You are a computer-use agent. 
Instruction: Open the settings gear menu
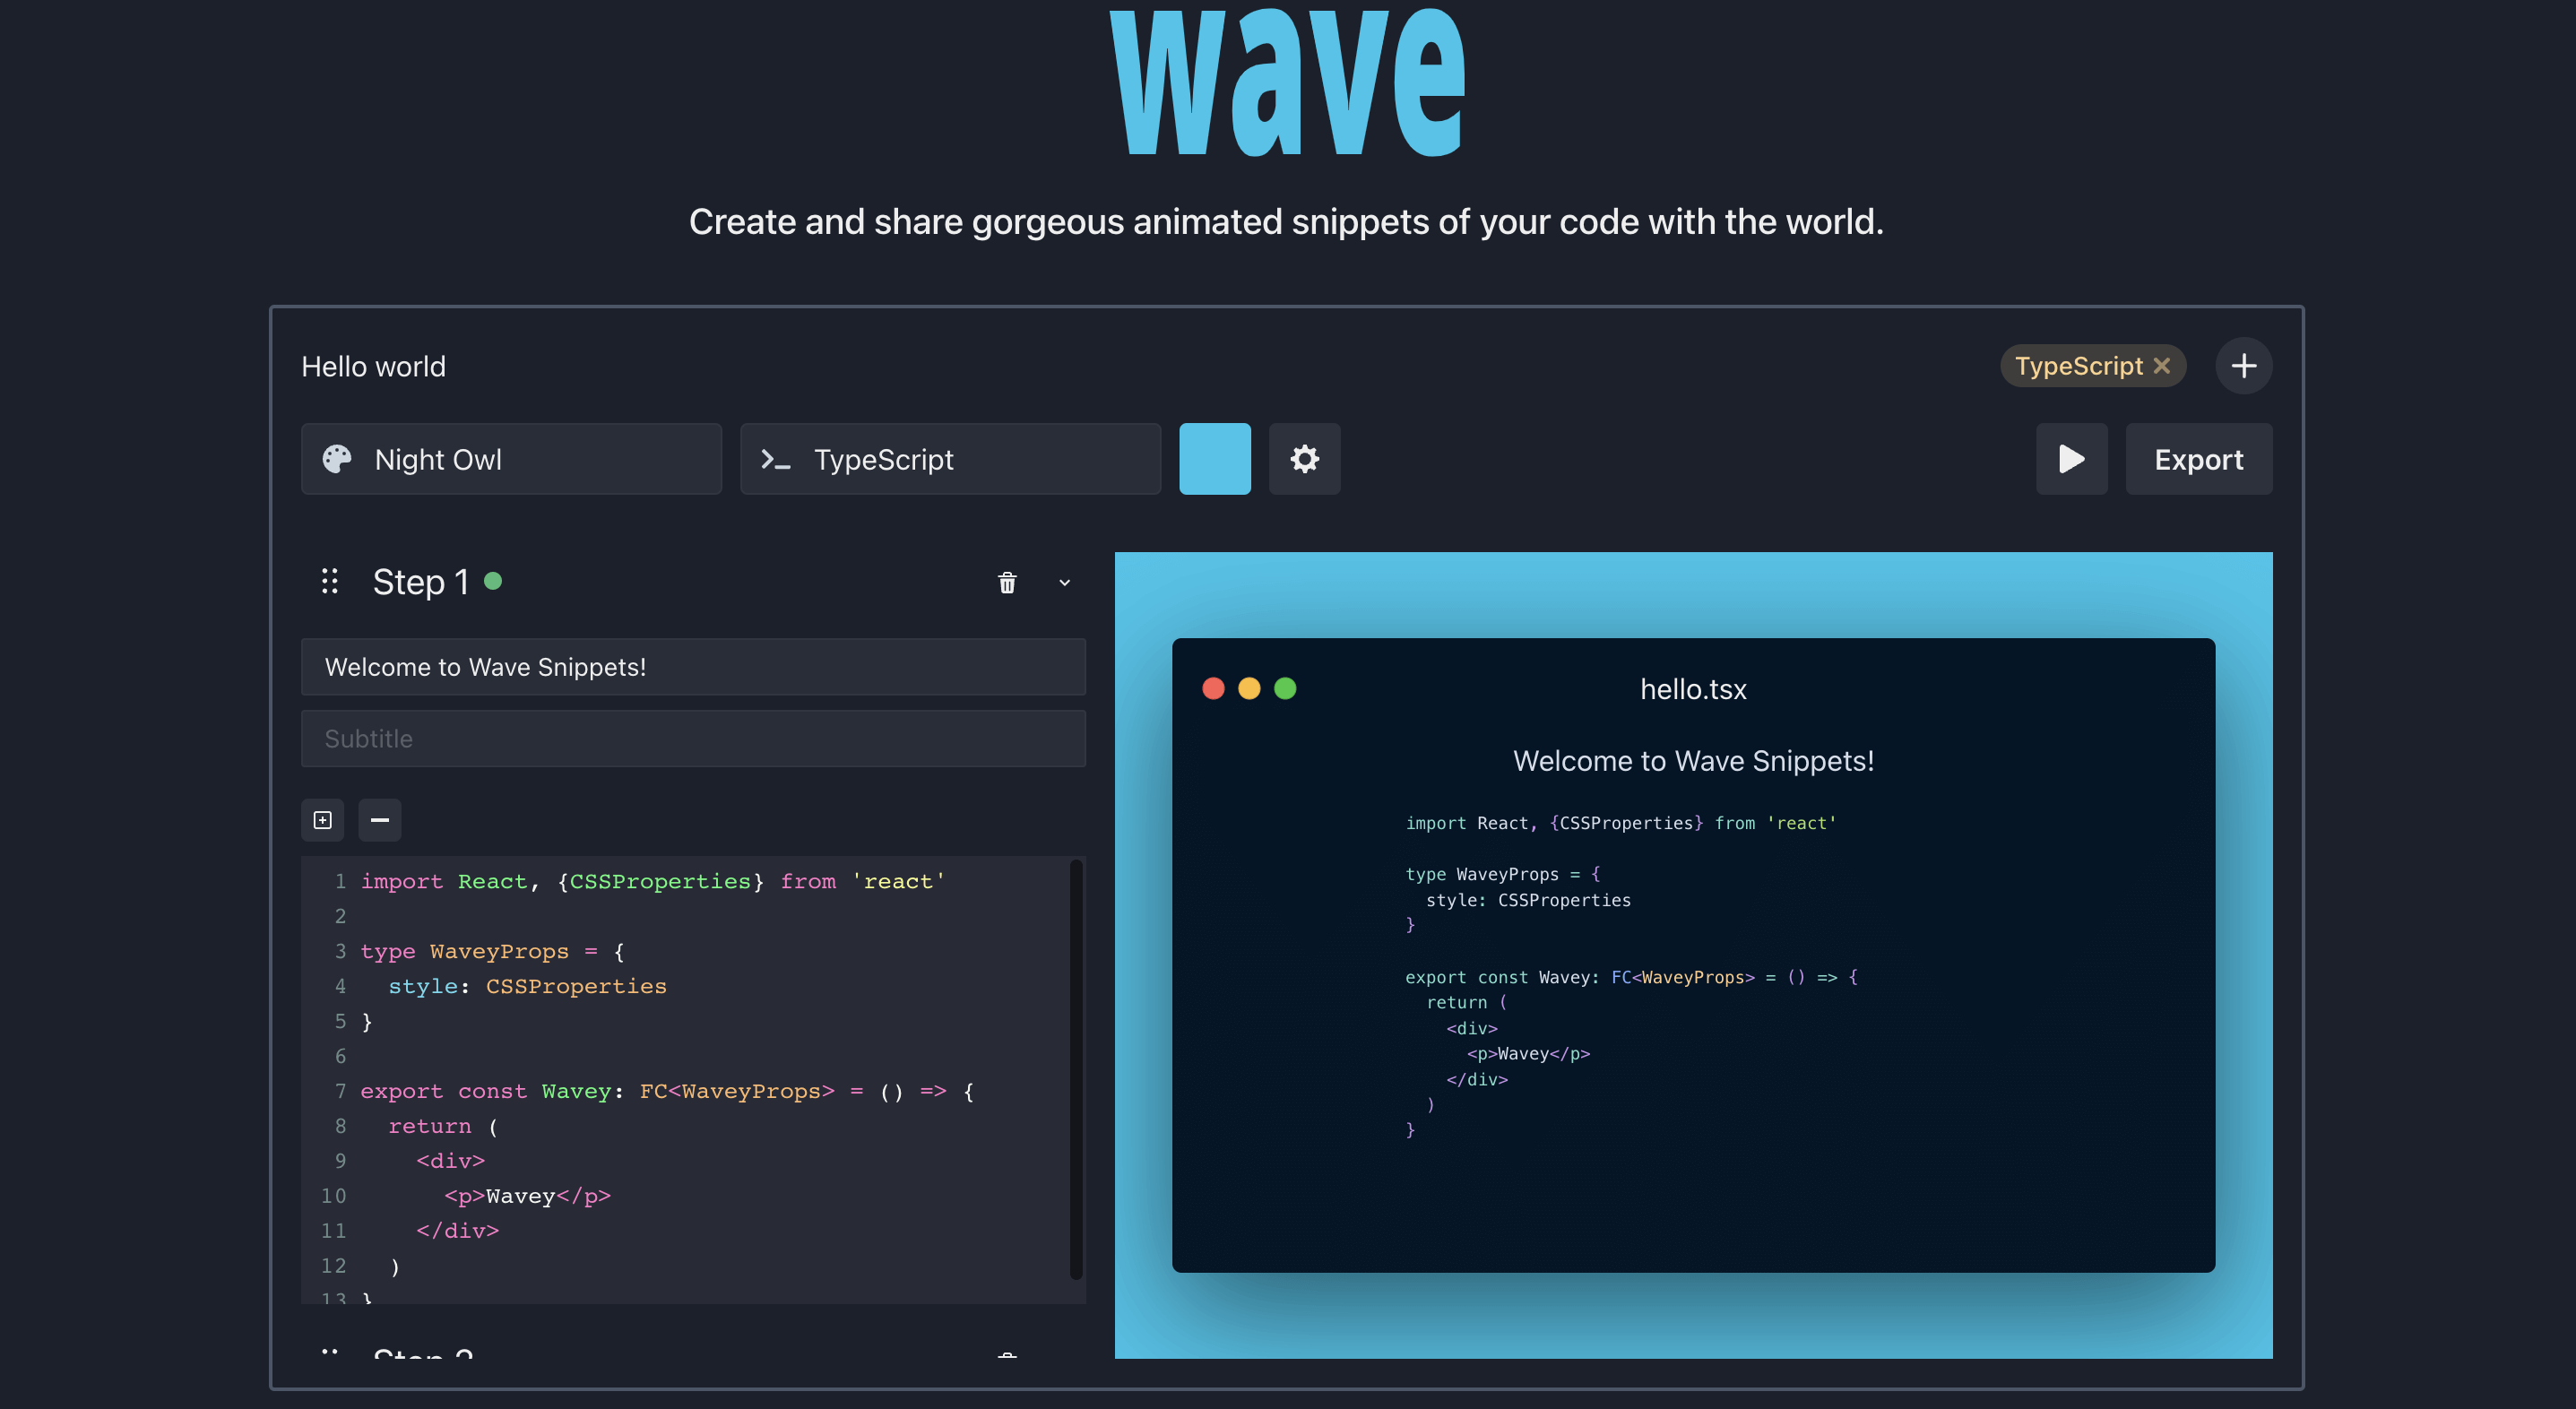[1304, 459]
